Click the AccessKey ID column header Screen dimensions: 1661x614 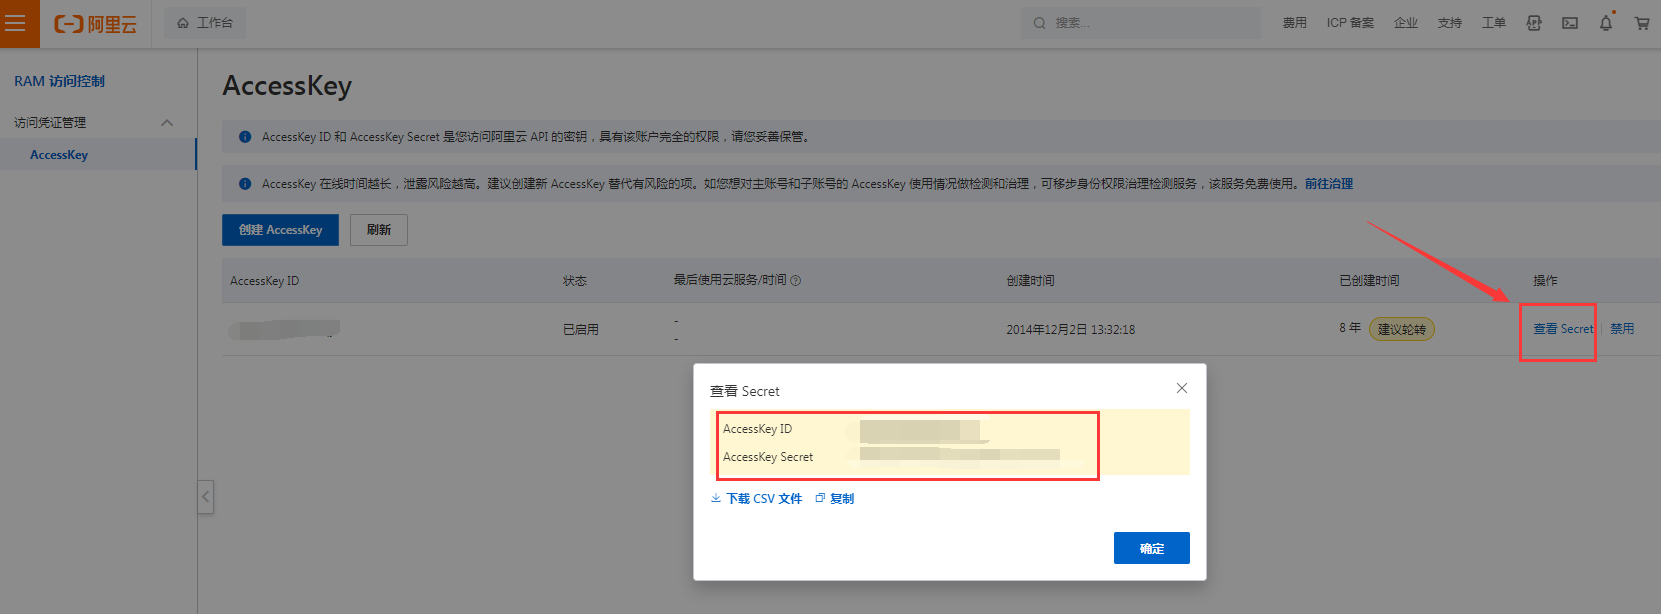point(265,281)
